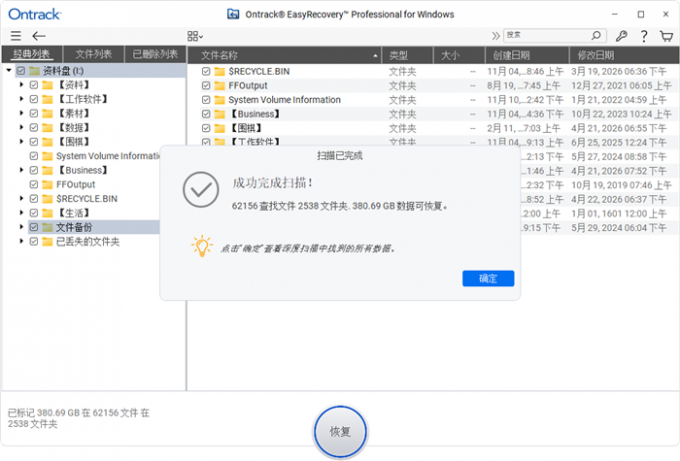This screenshot has width=680, height=461.
Task: Click System Volume Information tree folder icon
Action: tap(47, 156)
